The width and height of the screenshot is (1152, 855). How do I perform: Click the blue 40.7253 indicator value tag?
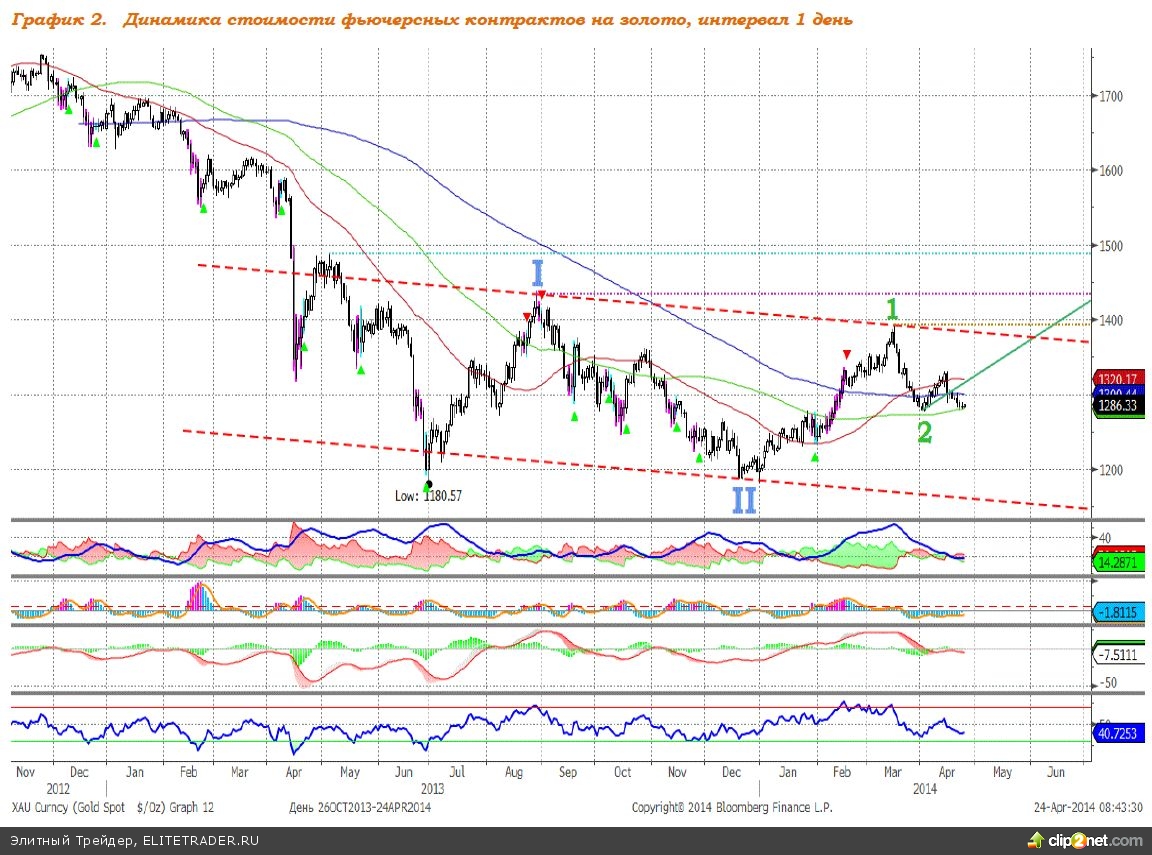(x=1119, y=732)
